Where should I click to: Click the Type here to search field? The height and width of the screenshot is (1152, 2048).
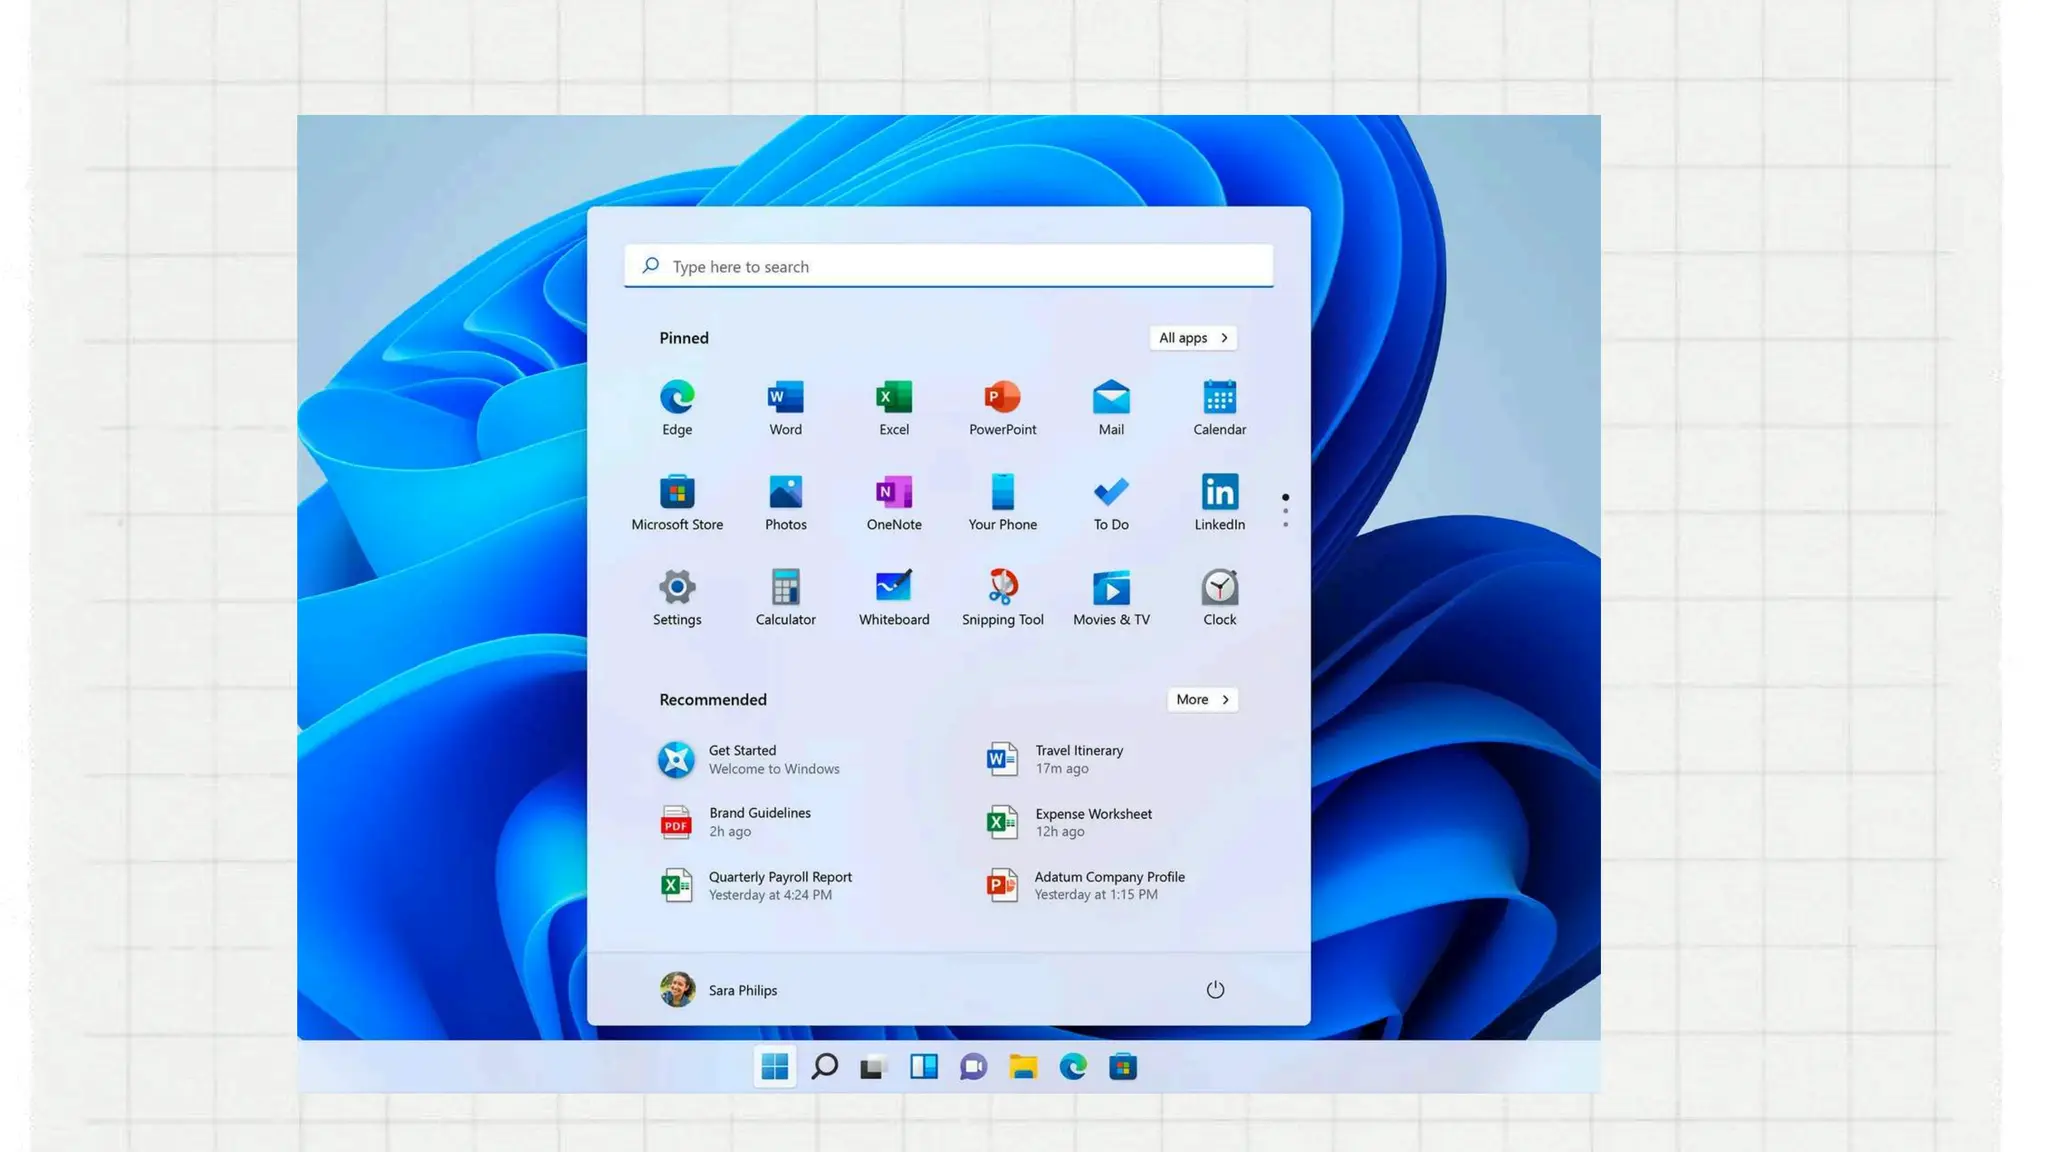point(948,267)
